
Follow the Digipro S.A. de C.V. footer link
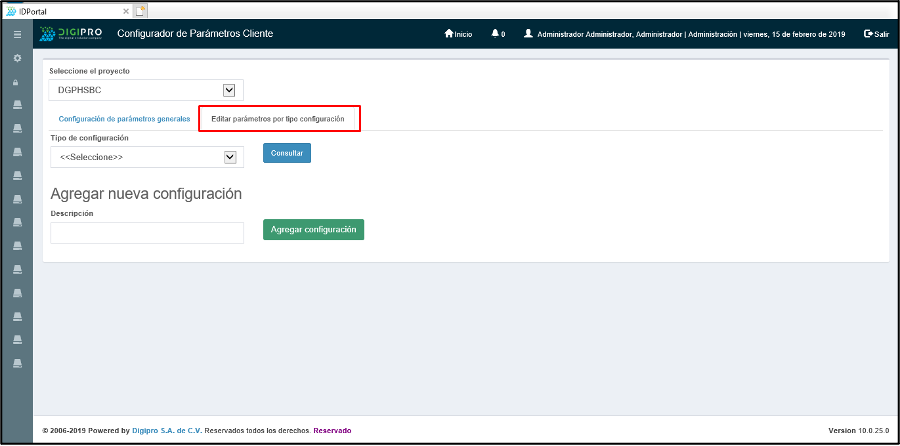(167, 430)
